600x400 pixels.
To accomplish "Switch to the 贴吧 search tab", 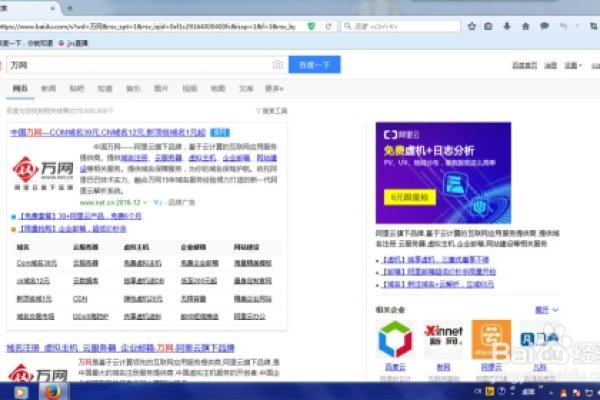I will pos(77,88).
